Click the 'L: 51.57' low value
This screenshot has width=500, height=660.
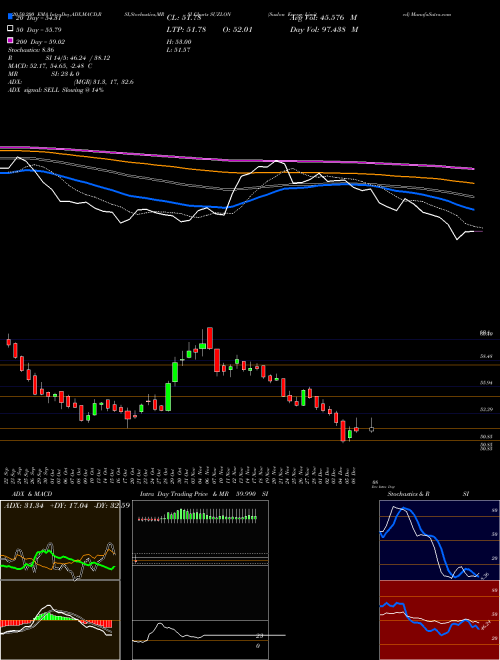(x=178, y=50)
